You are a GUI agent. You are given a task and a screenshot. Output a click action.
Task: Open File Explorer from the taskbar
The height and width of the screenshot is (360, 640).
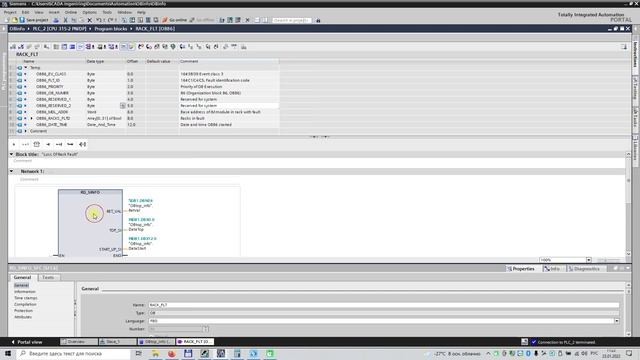[156, 353]
